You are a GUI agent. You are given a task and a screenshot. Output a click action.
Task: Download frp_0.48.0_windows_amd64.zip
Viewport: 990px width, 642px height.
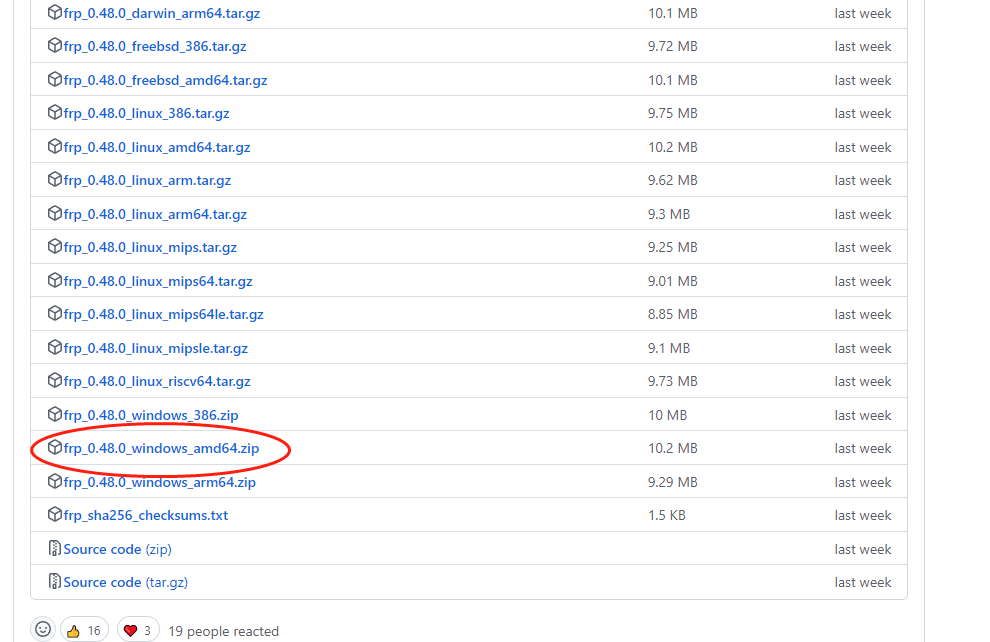tap(161, 448)
